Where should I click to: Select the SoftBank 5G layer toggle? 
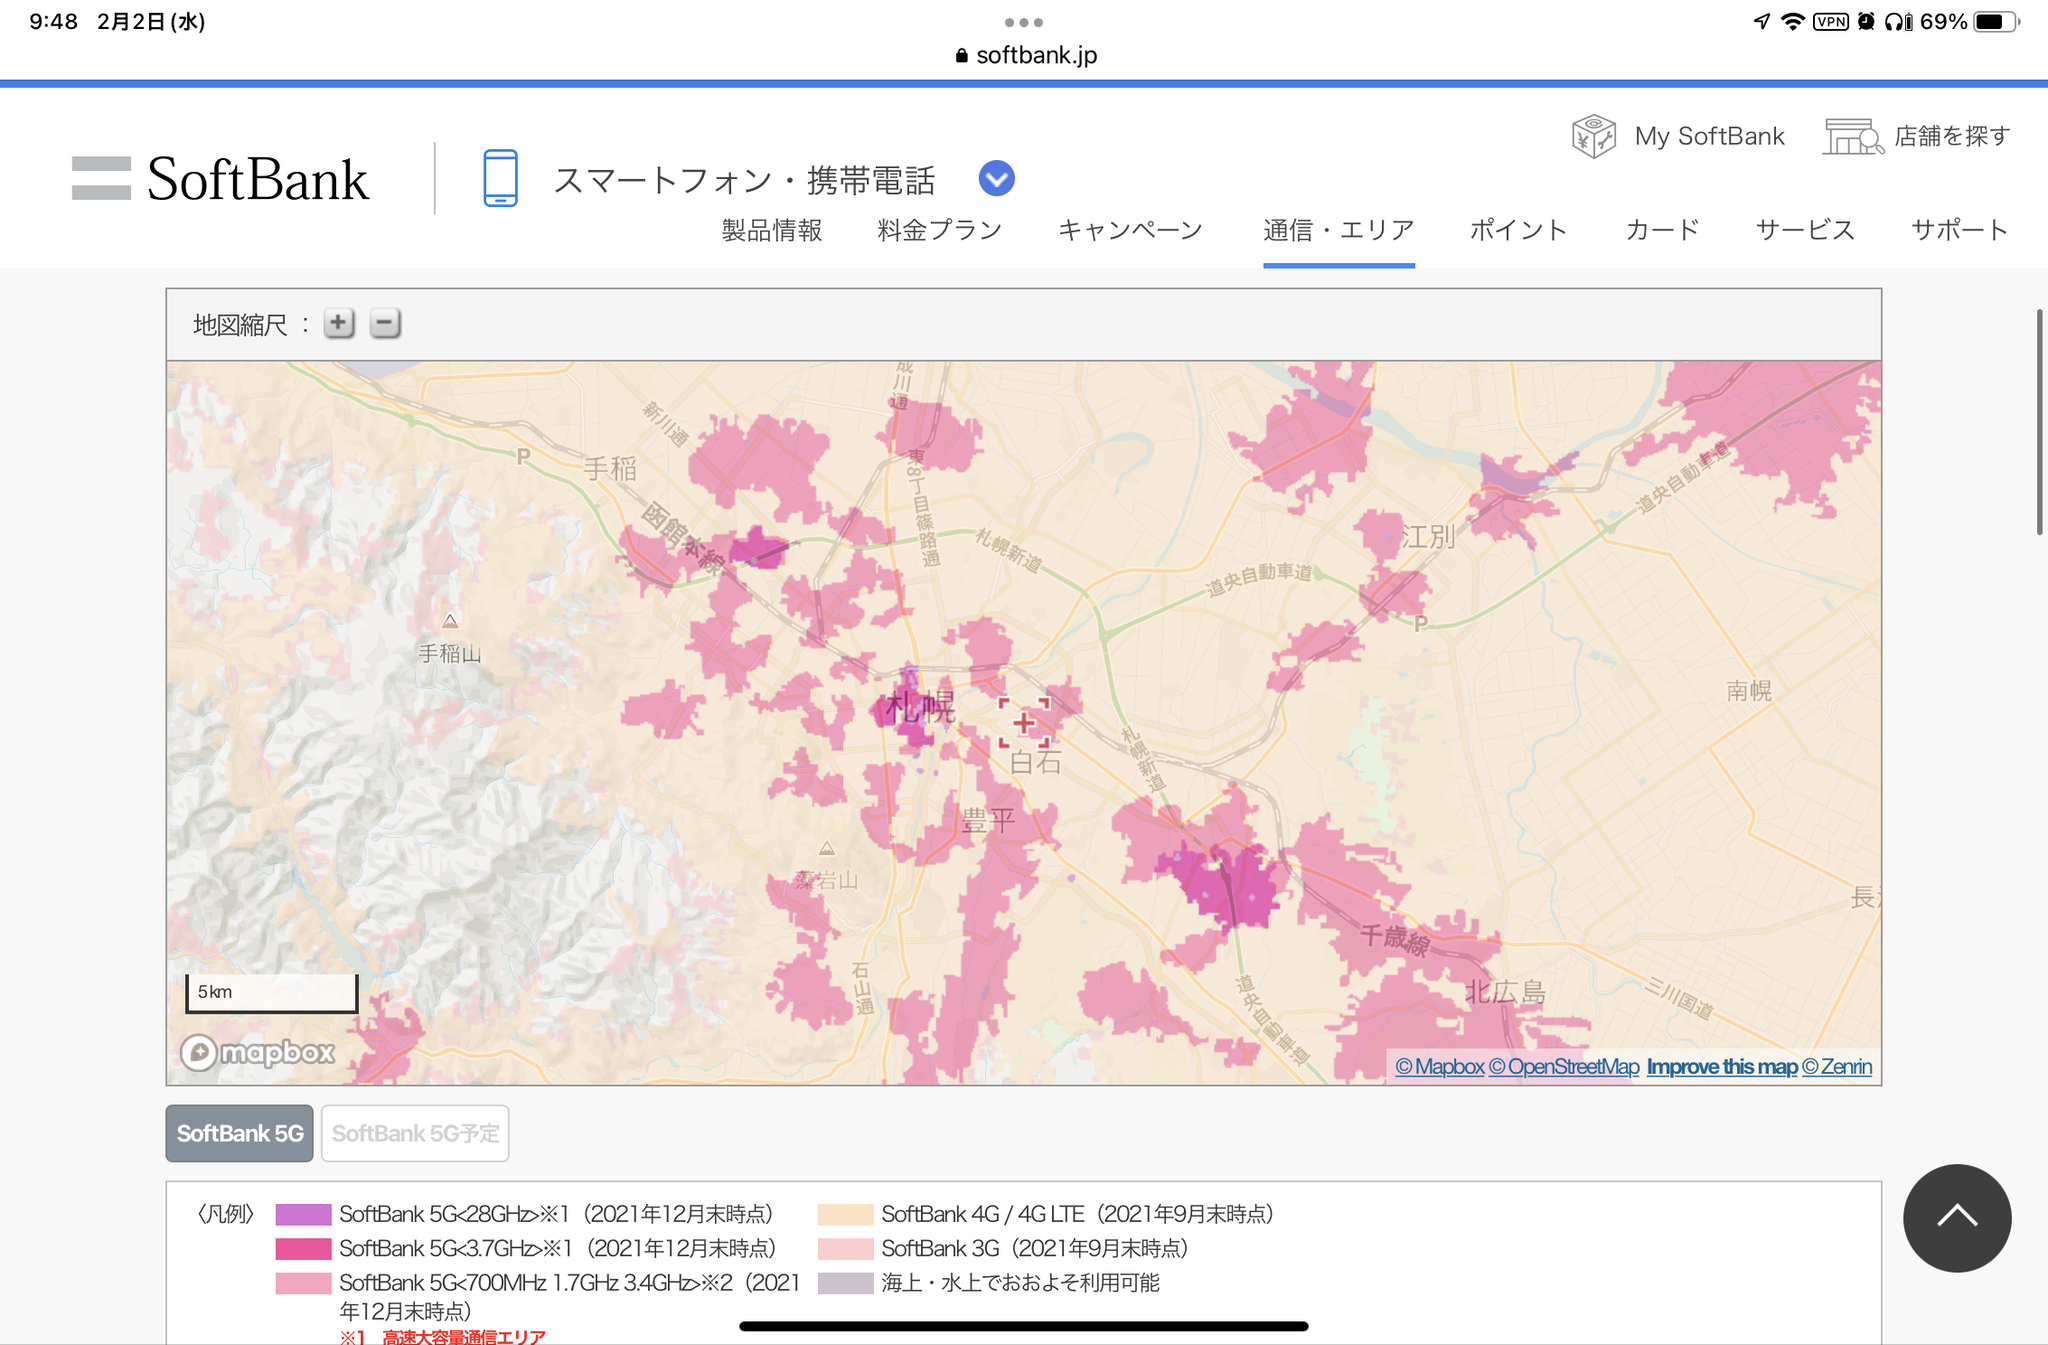[240, 1133]
